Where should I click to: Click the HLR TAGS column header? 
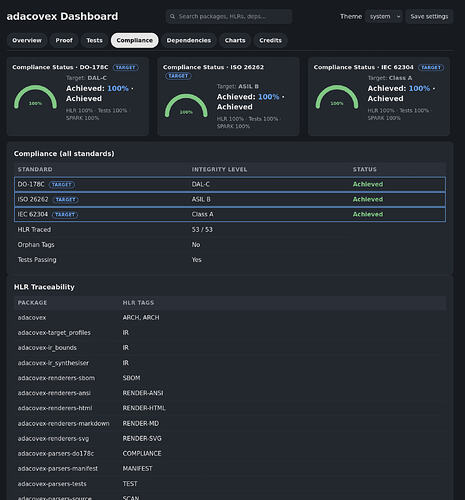tap(138, 303)
